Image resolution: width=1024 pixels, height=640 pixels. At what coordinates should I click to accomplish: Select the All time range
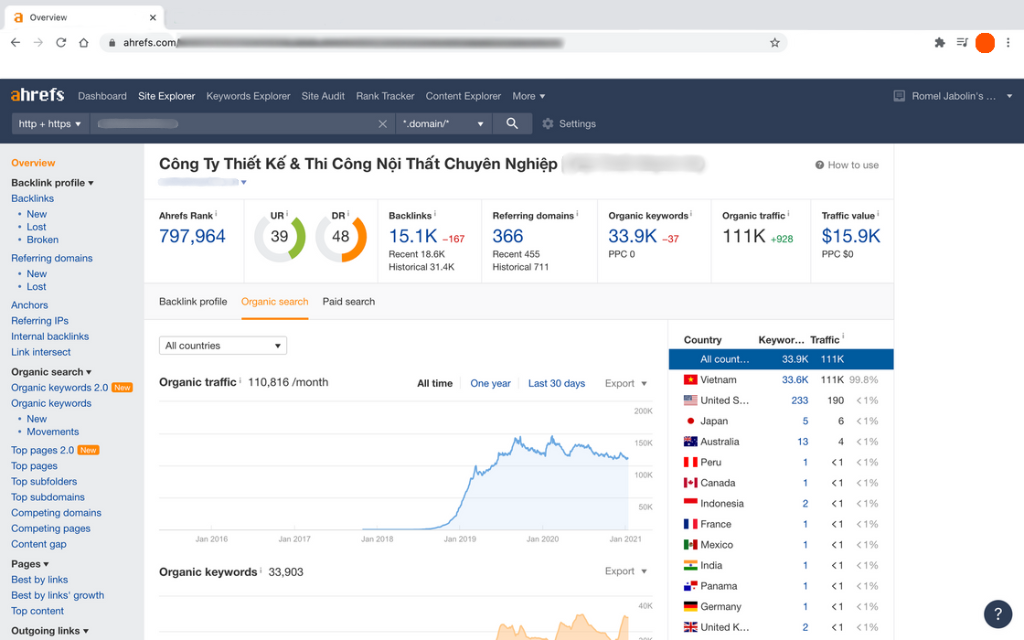tap(434, 383)
